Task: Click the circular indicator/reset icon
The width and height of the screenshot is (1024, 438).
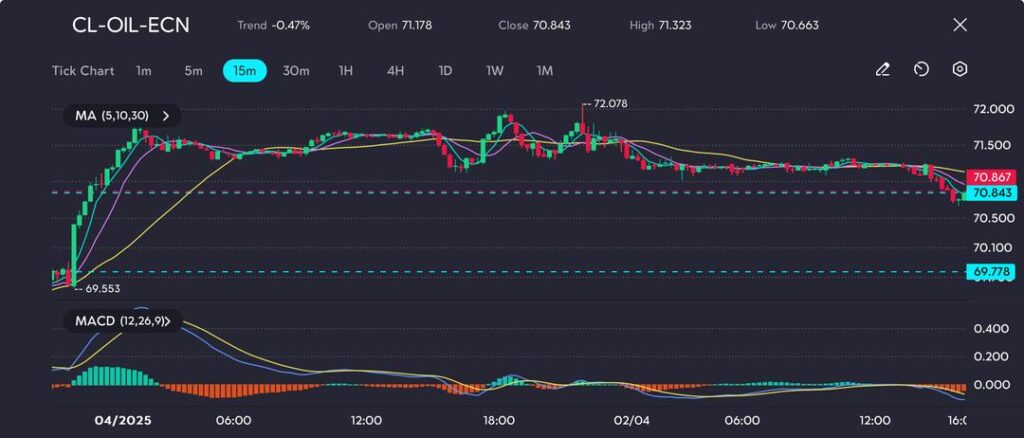Action: 921,70
